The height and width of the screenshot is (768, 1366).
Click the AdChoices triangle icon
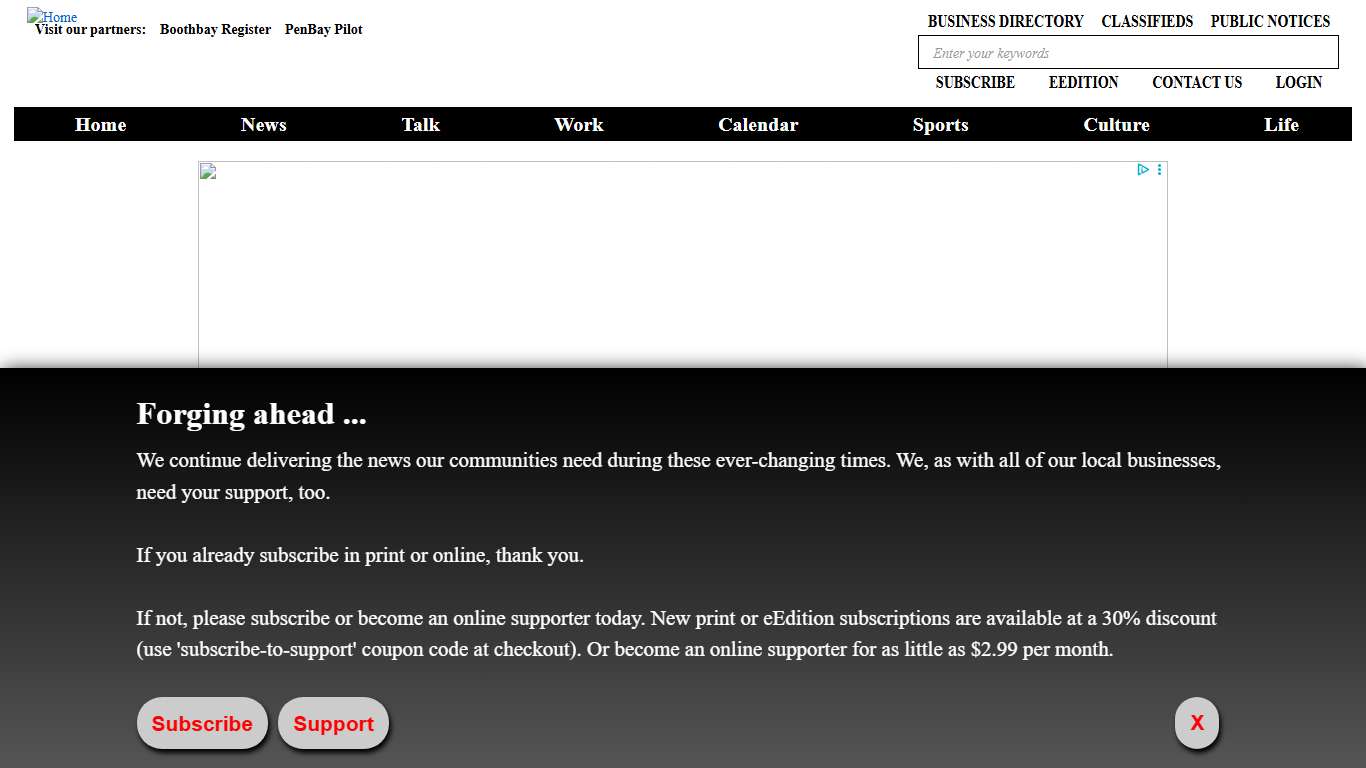tap(1143, 170)
